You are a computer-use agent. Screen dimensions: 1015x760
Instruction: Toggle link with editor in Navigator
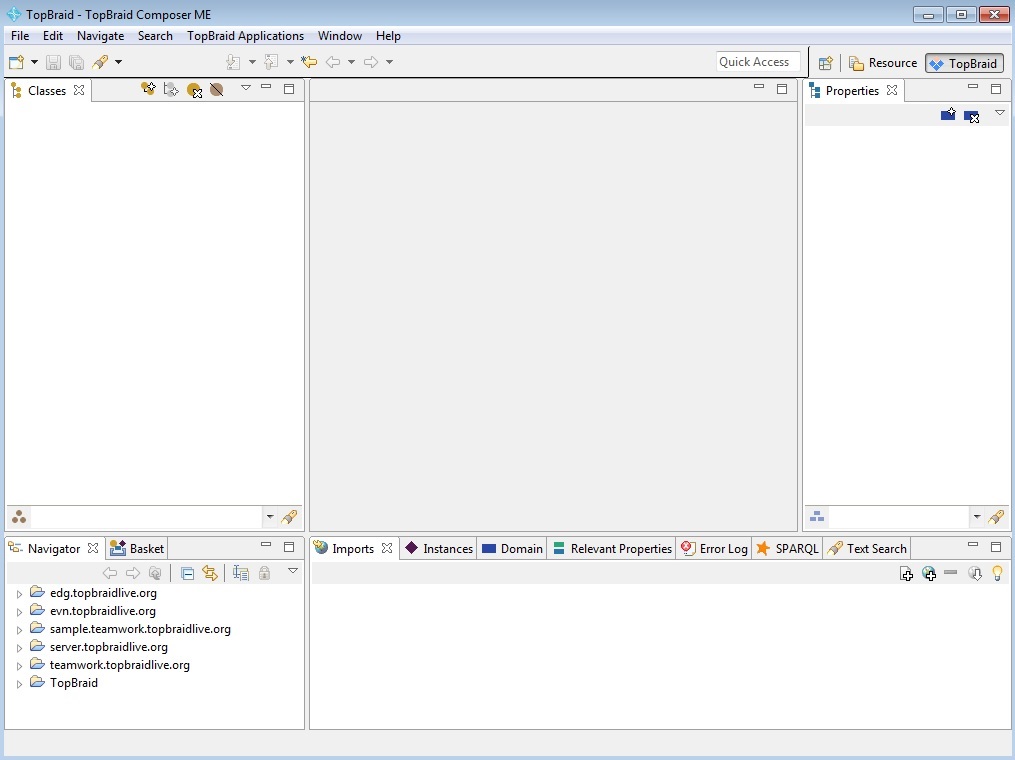[210, 572]
